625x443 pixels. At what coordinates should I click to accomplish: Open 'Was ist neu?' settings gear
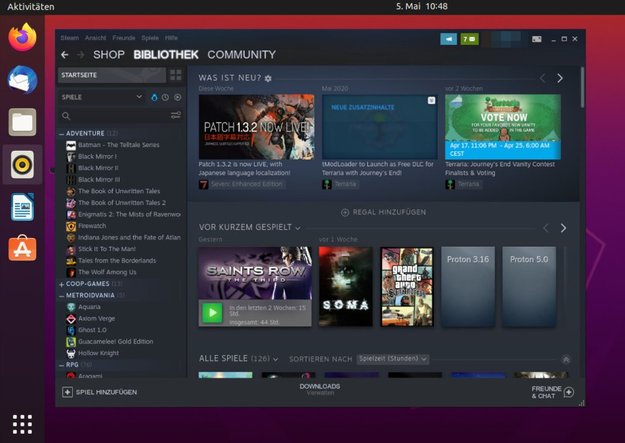coord(268,79)
